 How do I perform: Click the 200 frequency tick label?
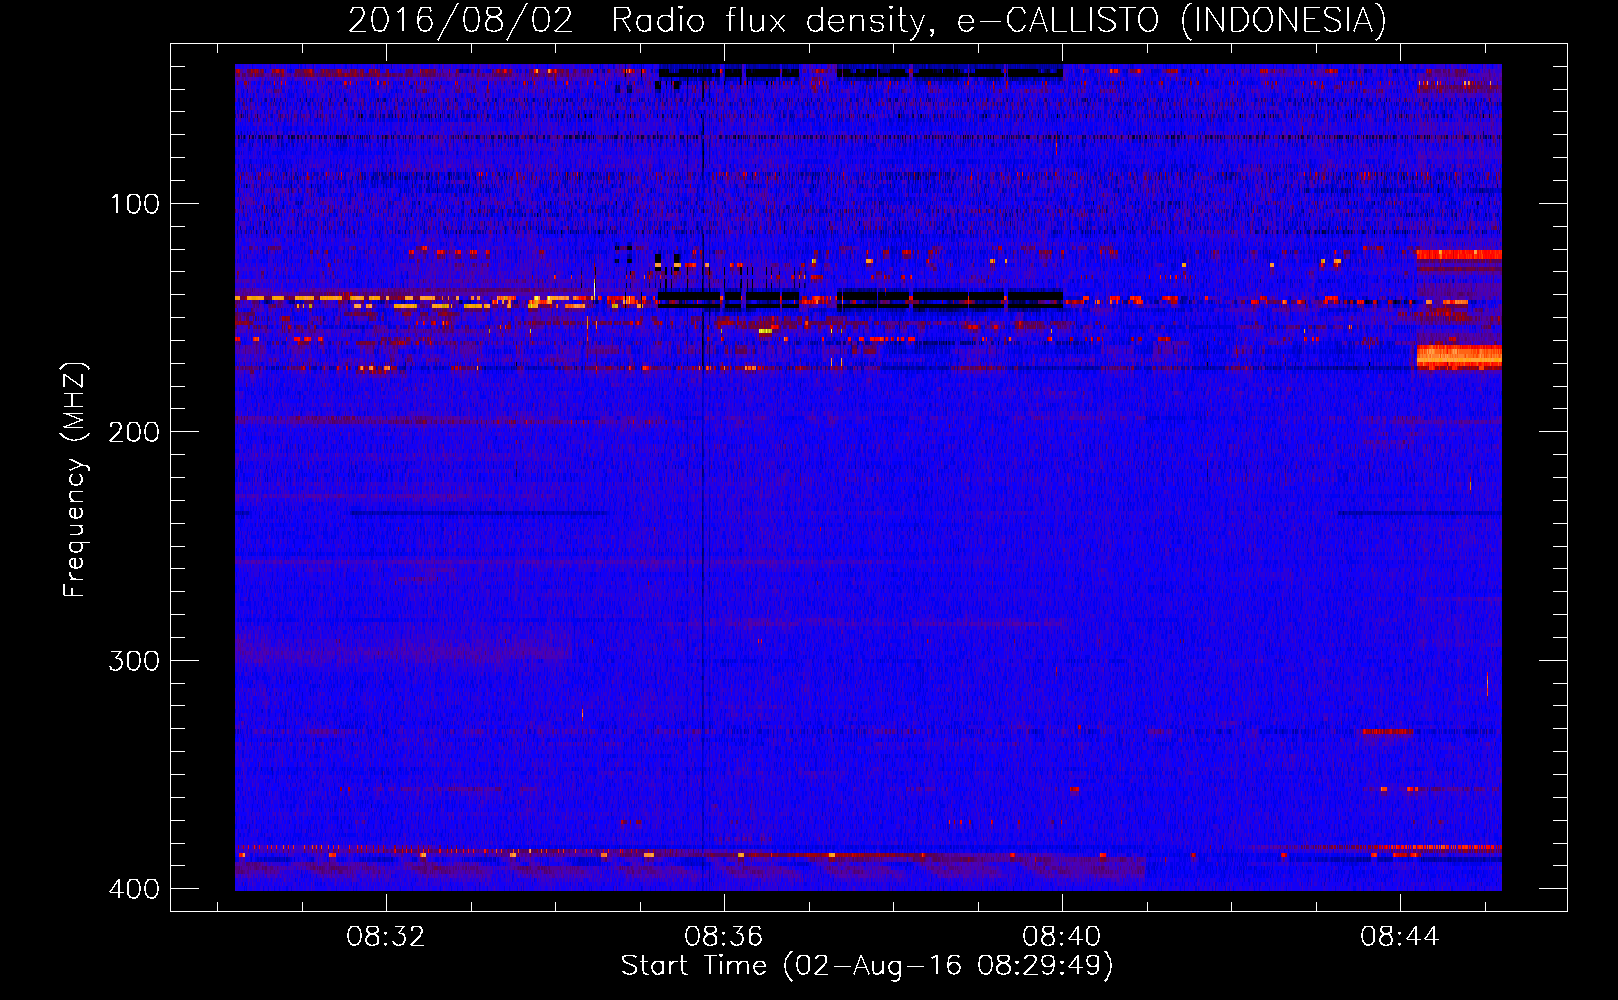(135, 432)
